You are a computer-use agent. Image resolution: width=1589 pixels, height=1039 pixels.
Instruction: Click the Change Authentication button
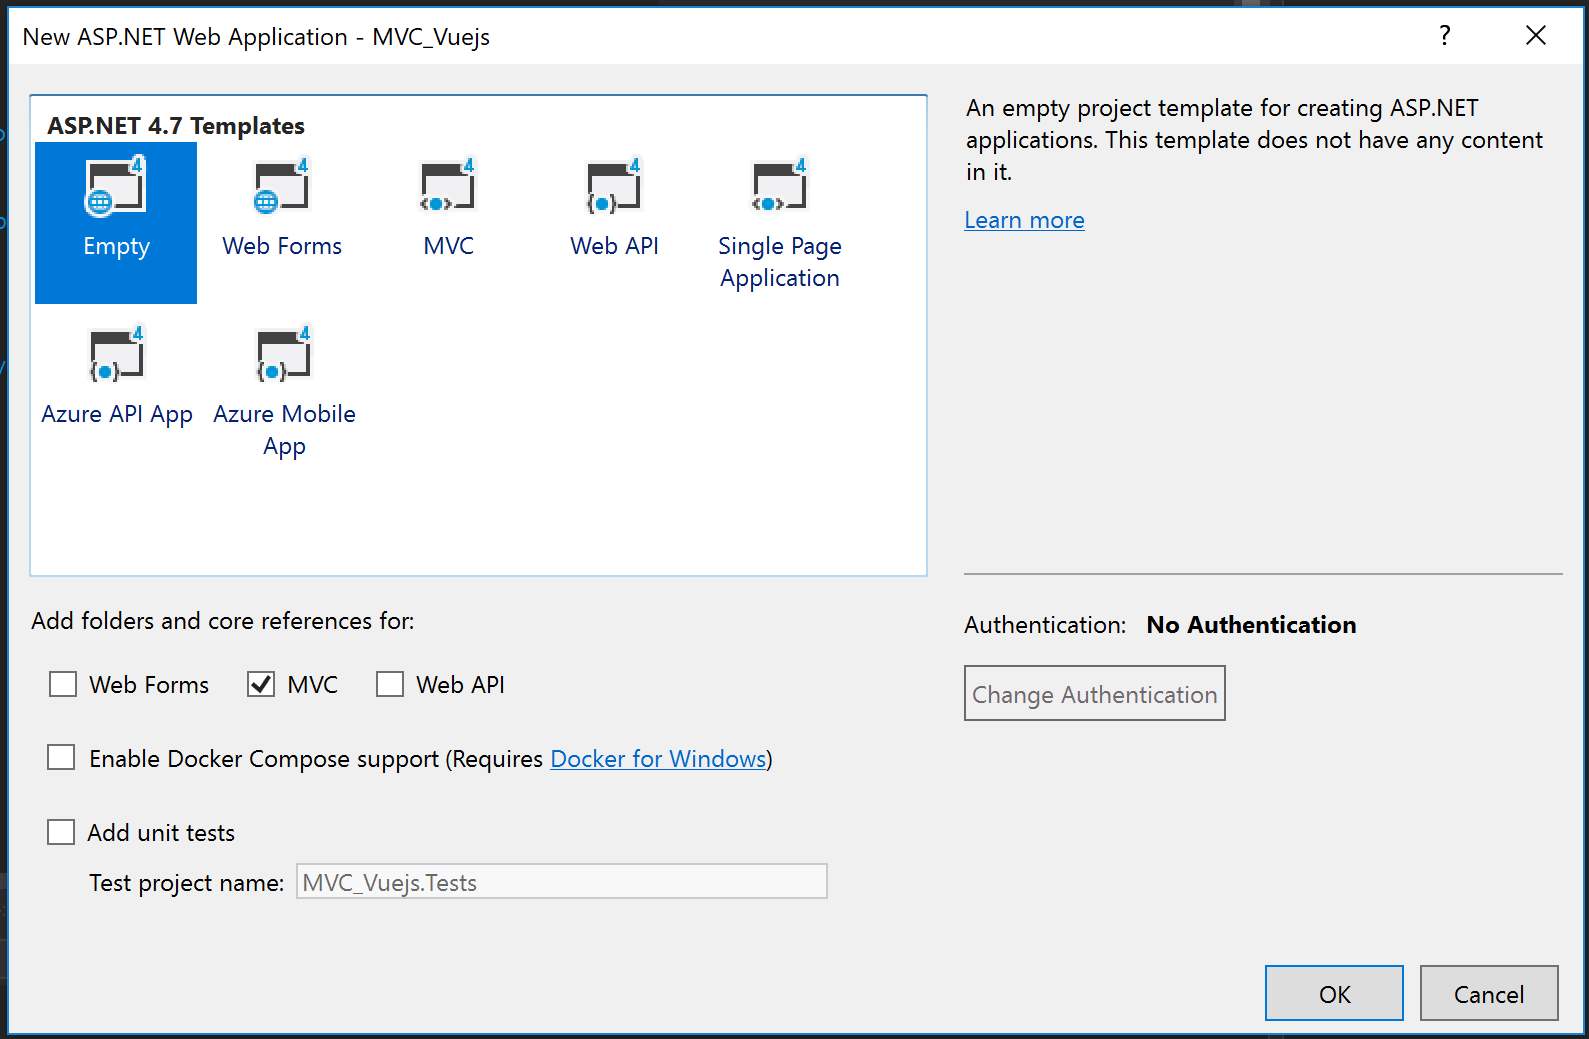tap(1095, 693)
